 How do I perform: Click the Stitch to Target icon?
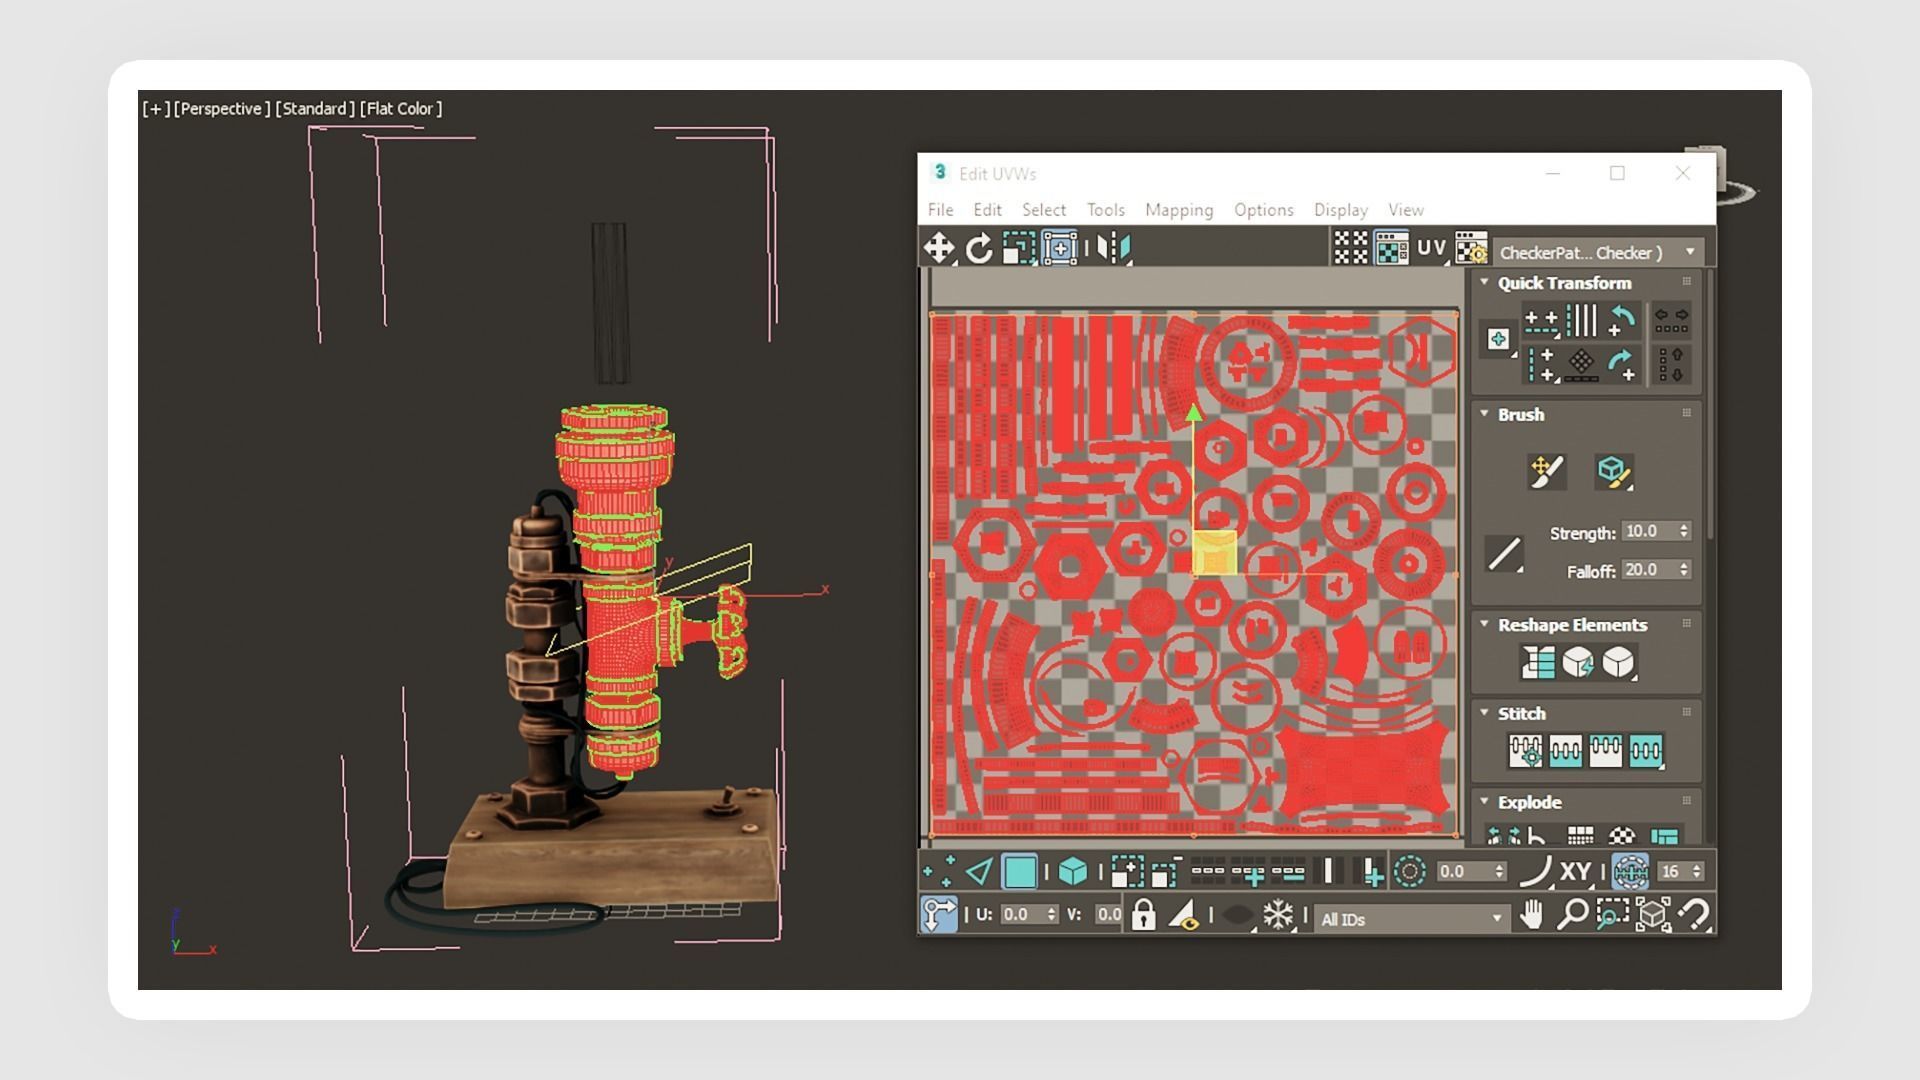point(1525,751)
